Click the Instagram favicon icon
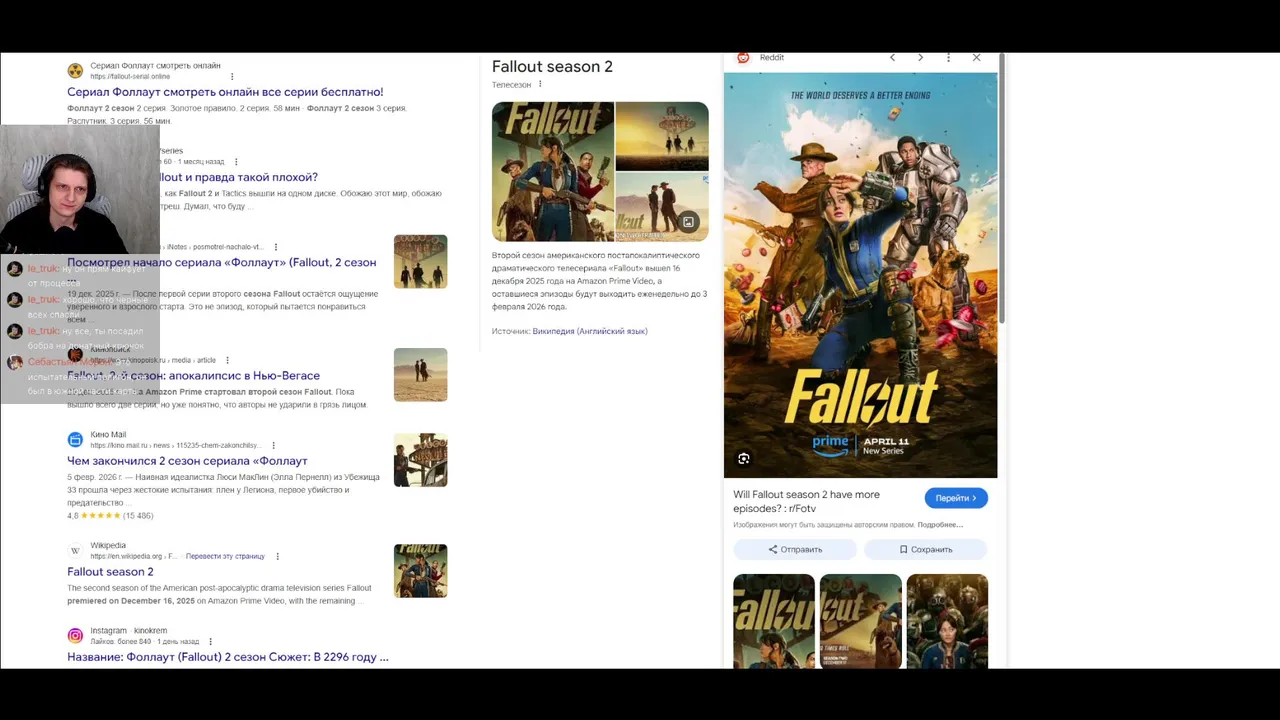This screenshot has width=1280, height=720. pos(75,636)
